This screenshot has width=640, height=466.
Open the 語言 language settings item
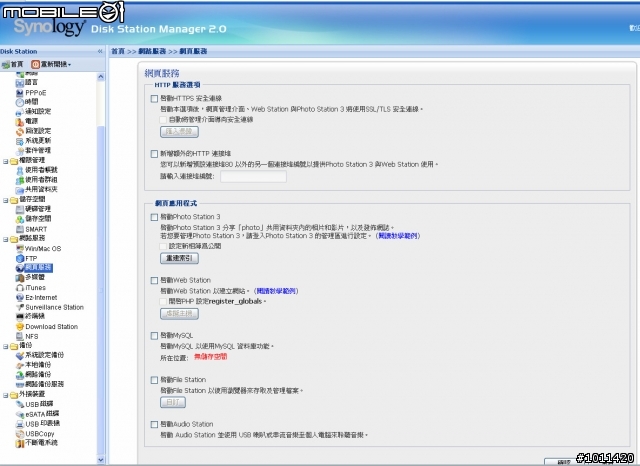[27, 83]
